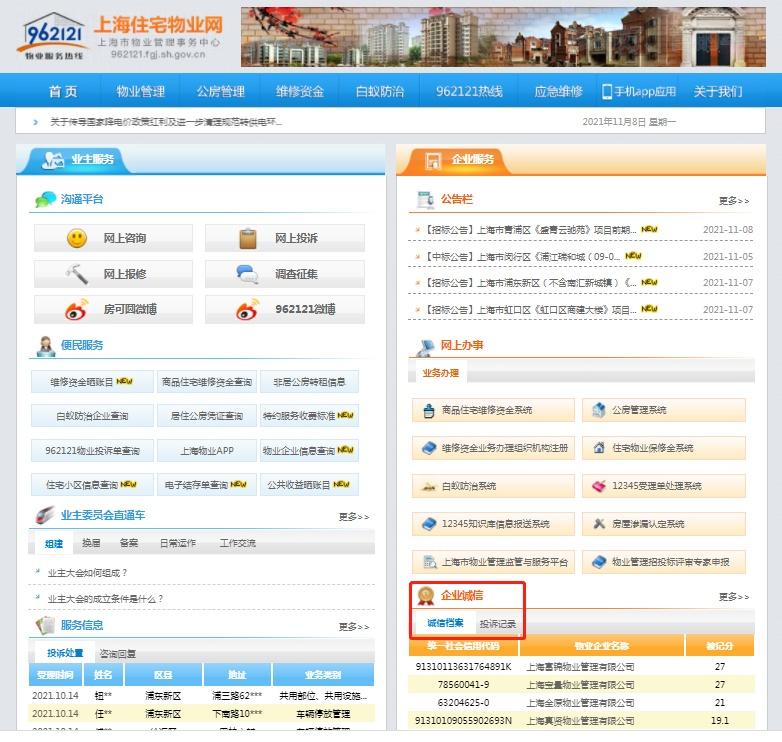The image size is (782, 742).
Task: Click the 手机app应用 phone icon in the nav bar
Action: point(607,91)
